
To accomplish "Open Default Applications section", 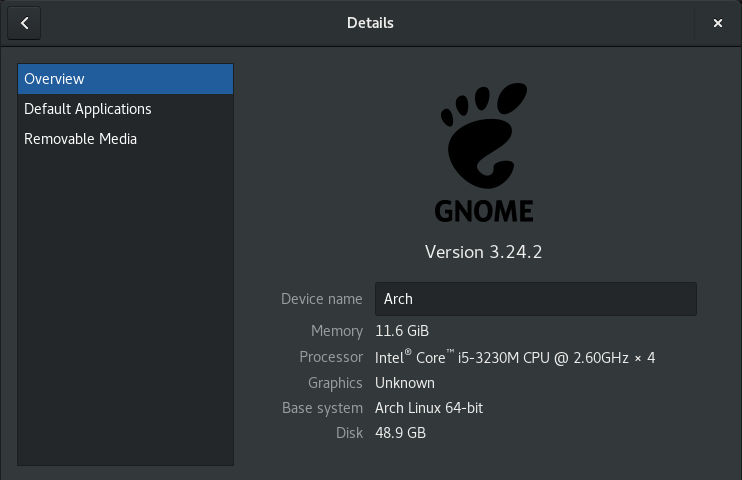I will 125,109.
